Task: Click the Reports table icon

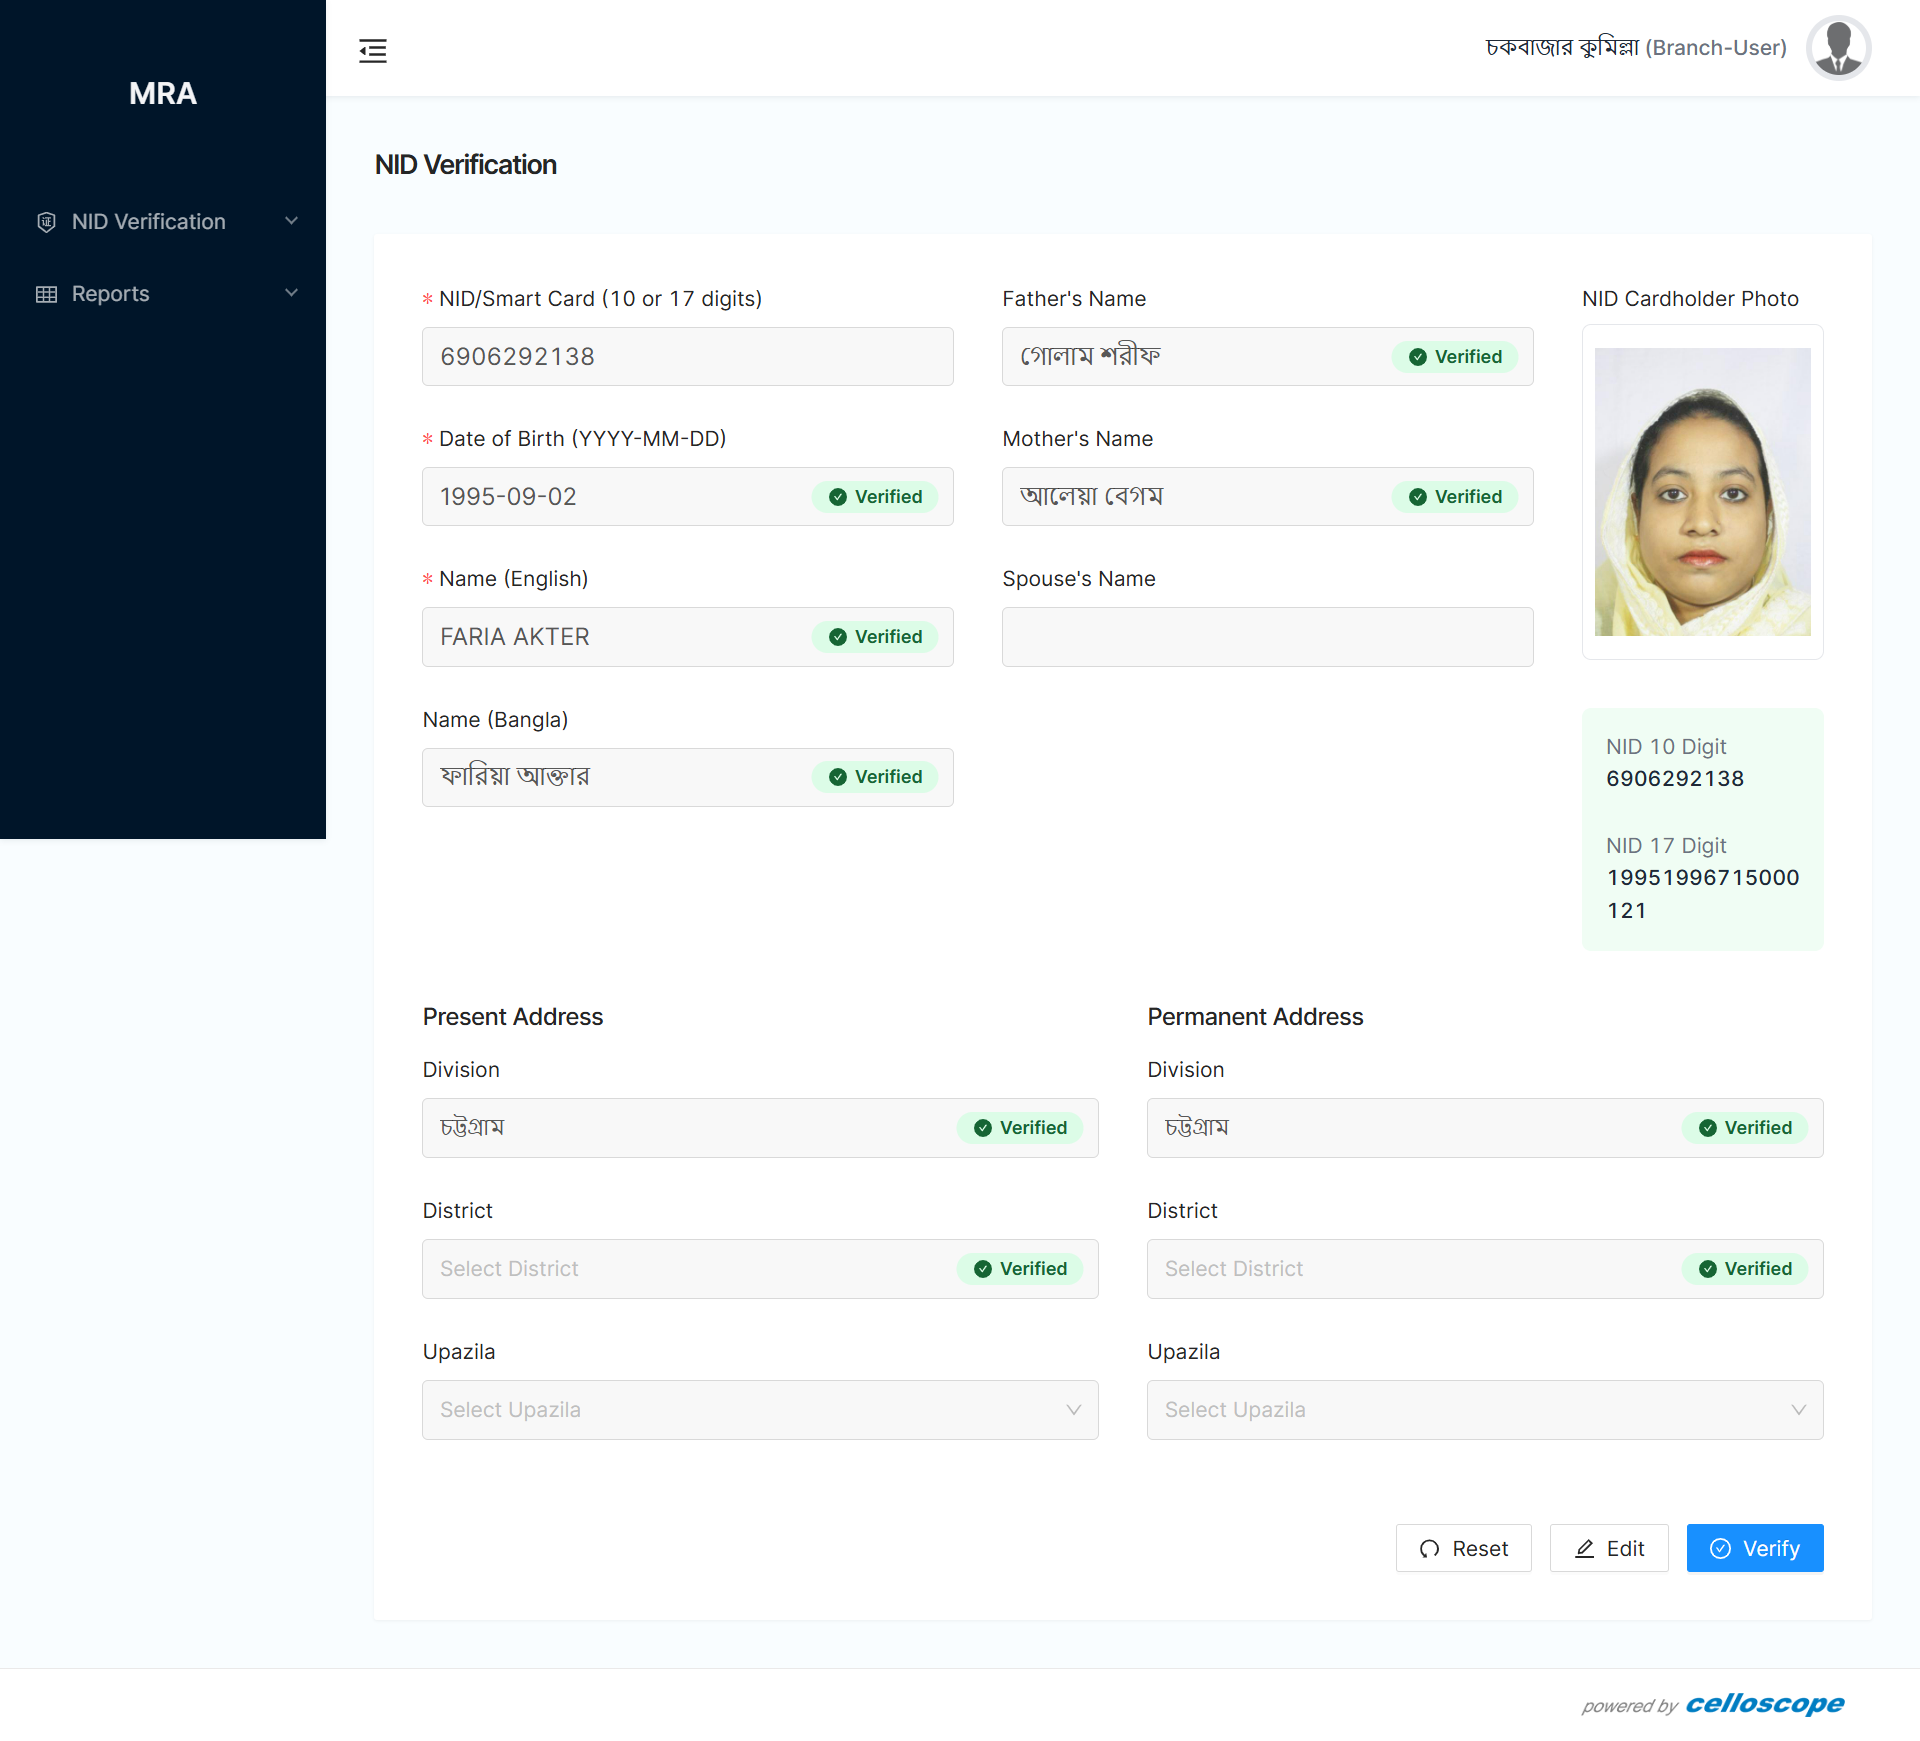Action: (x=46, y=294)
